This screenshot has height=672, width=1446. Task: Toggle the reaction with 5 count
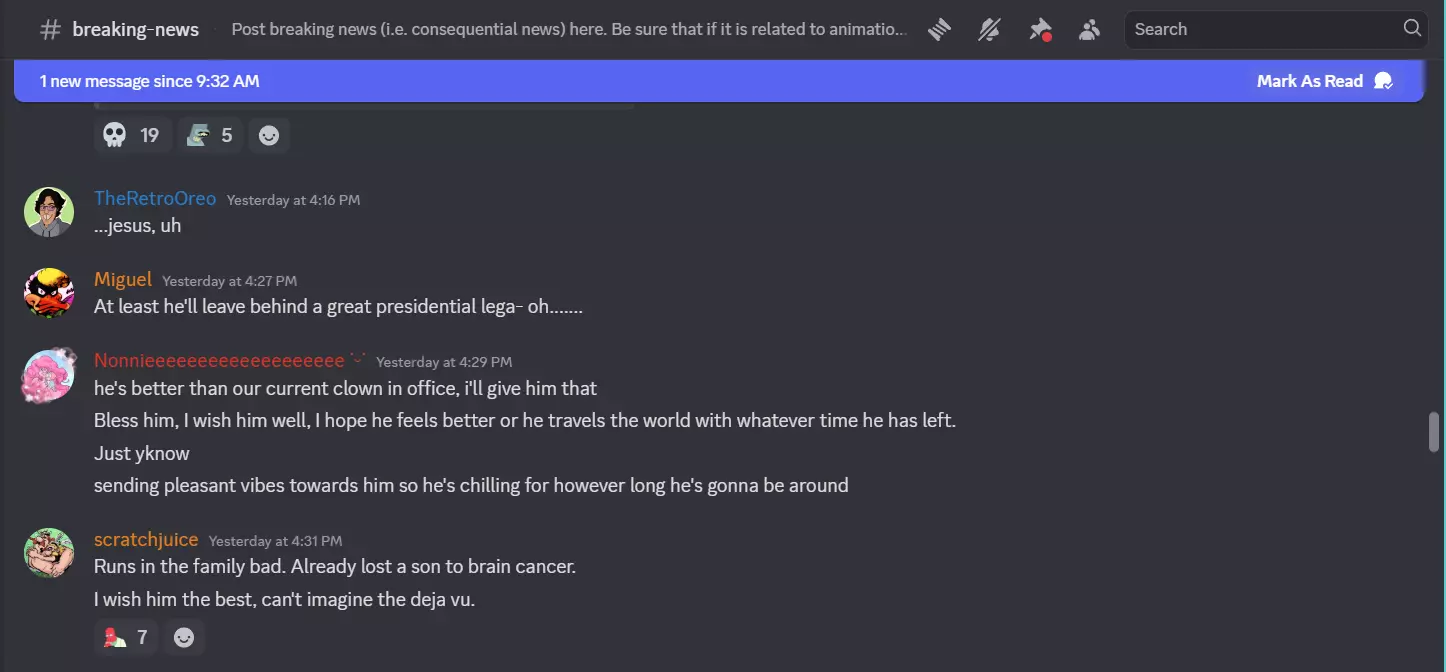click(210, 135)
